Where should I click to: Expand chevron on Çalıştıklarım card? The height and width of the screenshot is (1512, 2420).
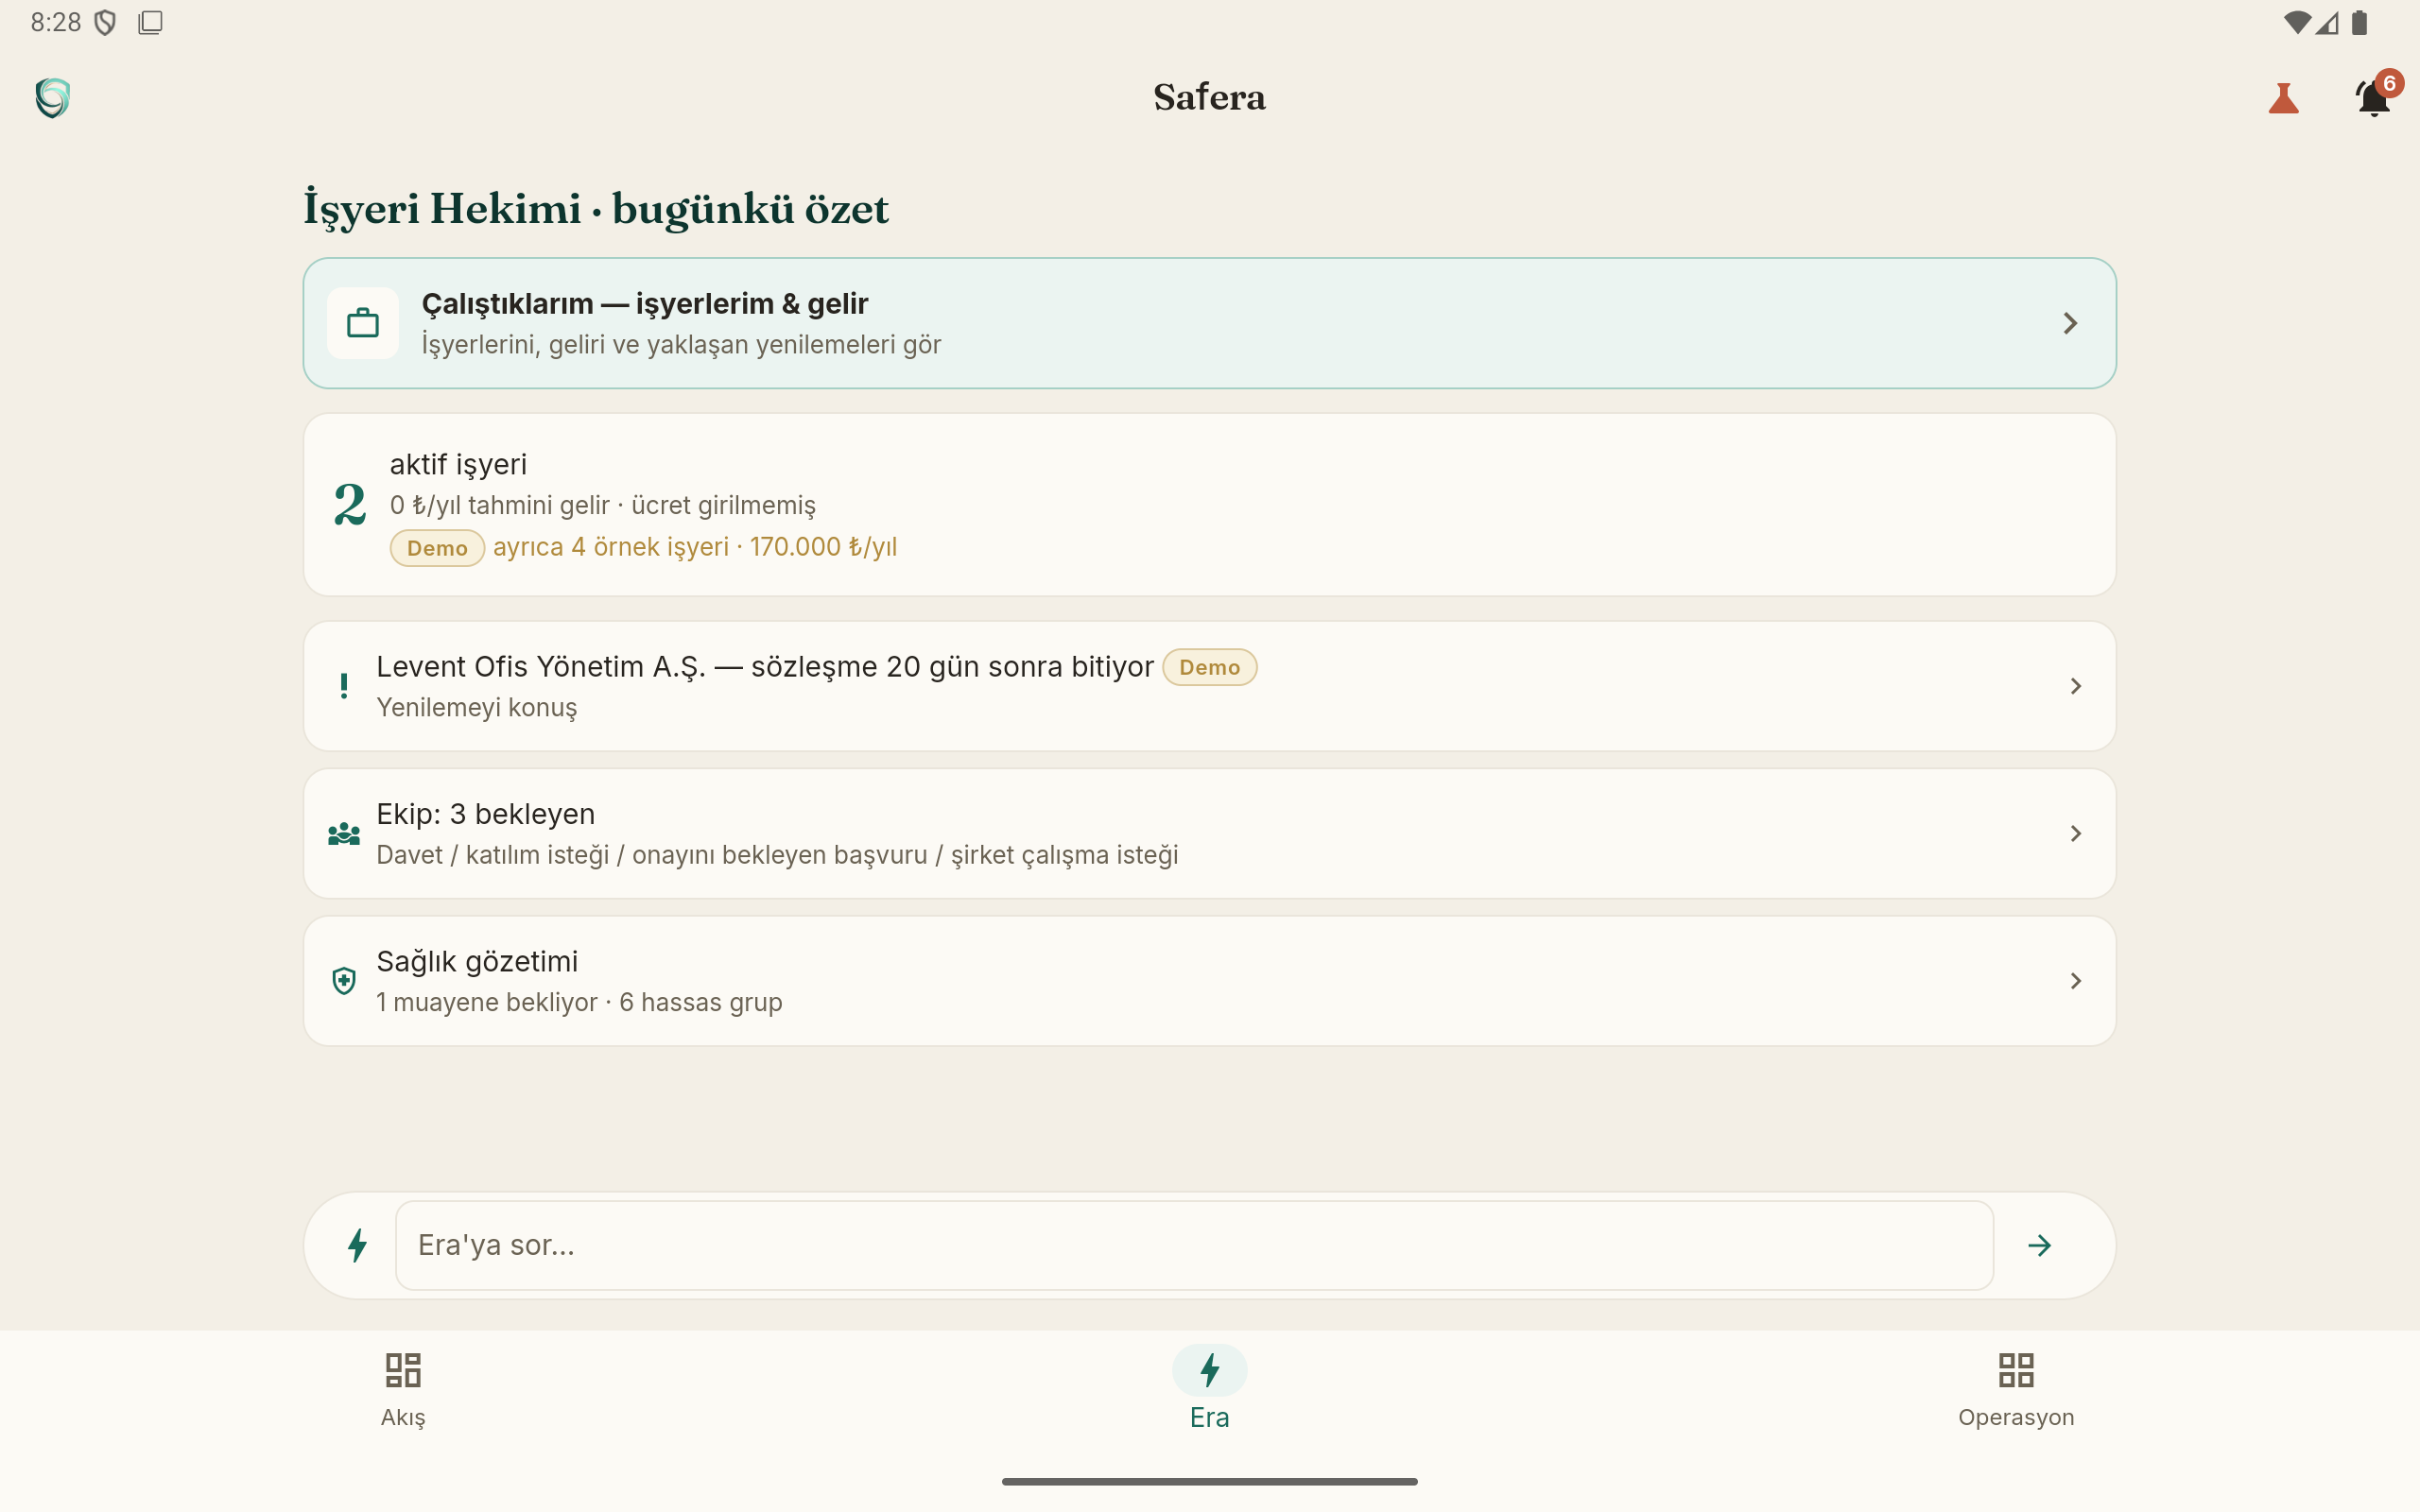click(2070, 323)
